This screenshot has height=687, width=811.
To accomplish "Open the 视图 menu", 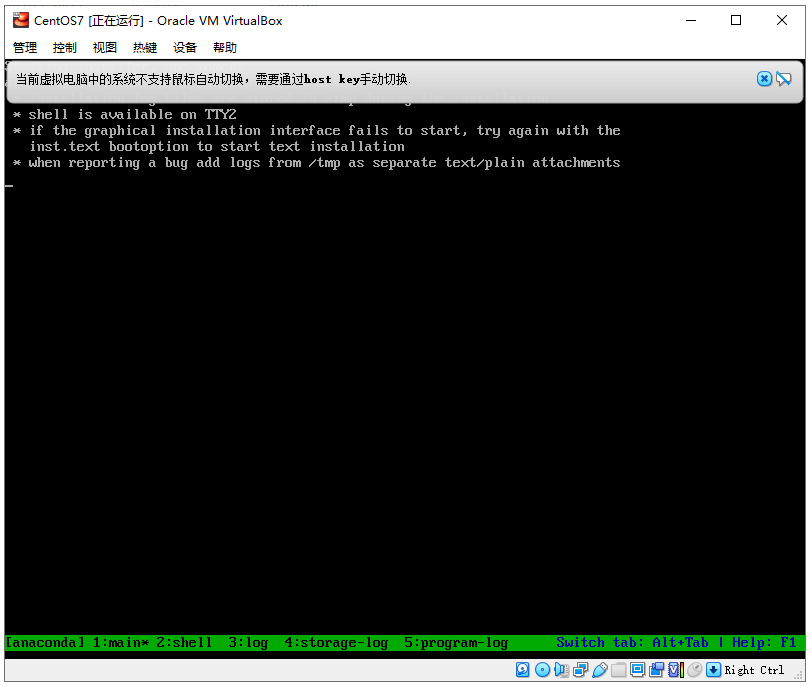I will point(105,47).
